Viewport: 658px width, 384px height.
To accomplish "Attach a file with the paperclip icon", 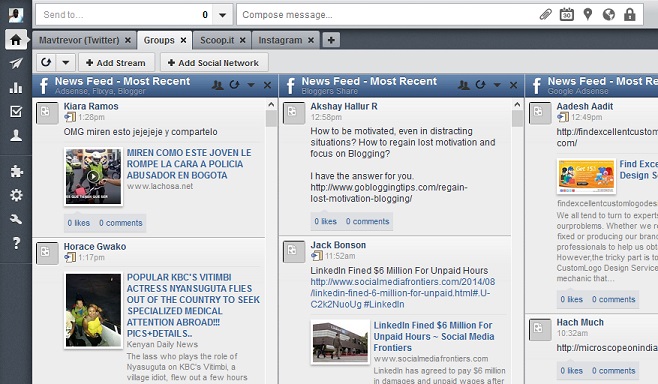I will coord(545,15).
